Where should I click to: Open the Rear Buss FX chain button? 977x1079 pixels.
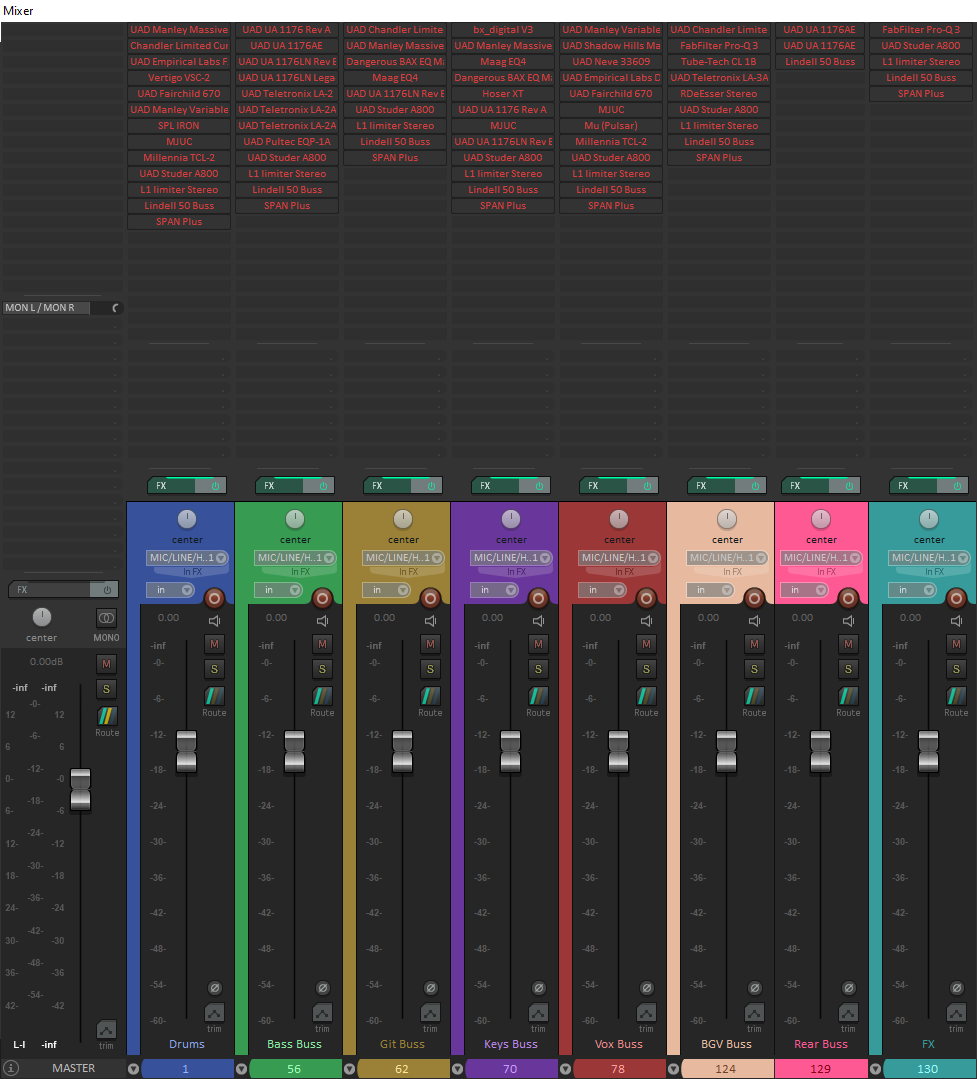[806, 486]
